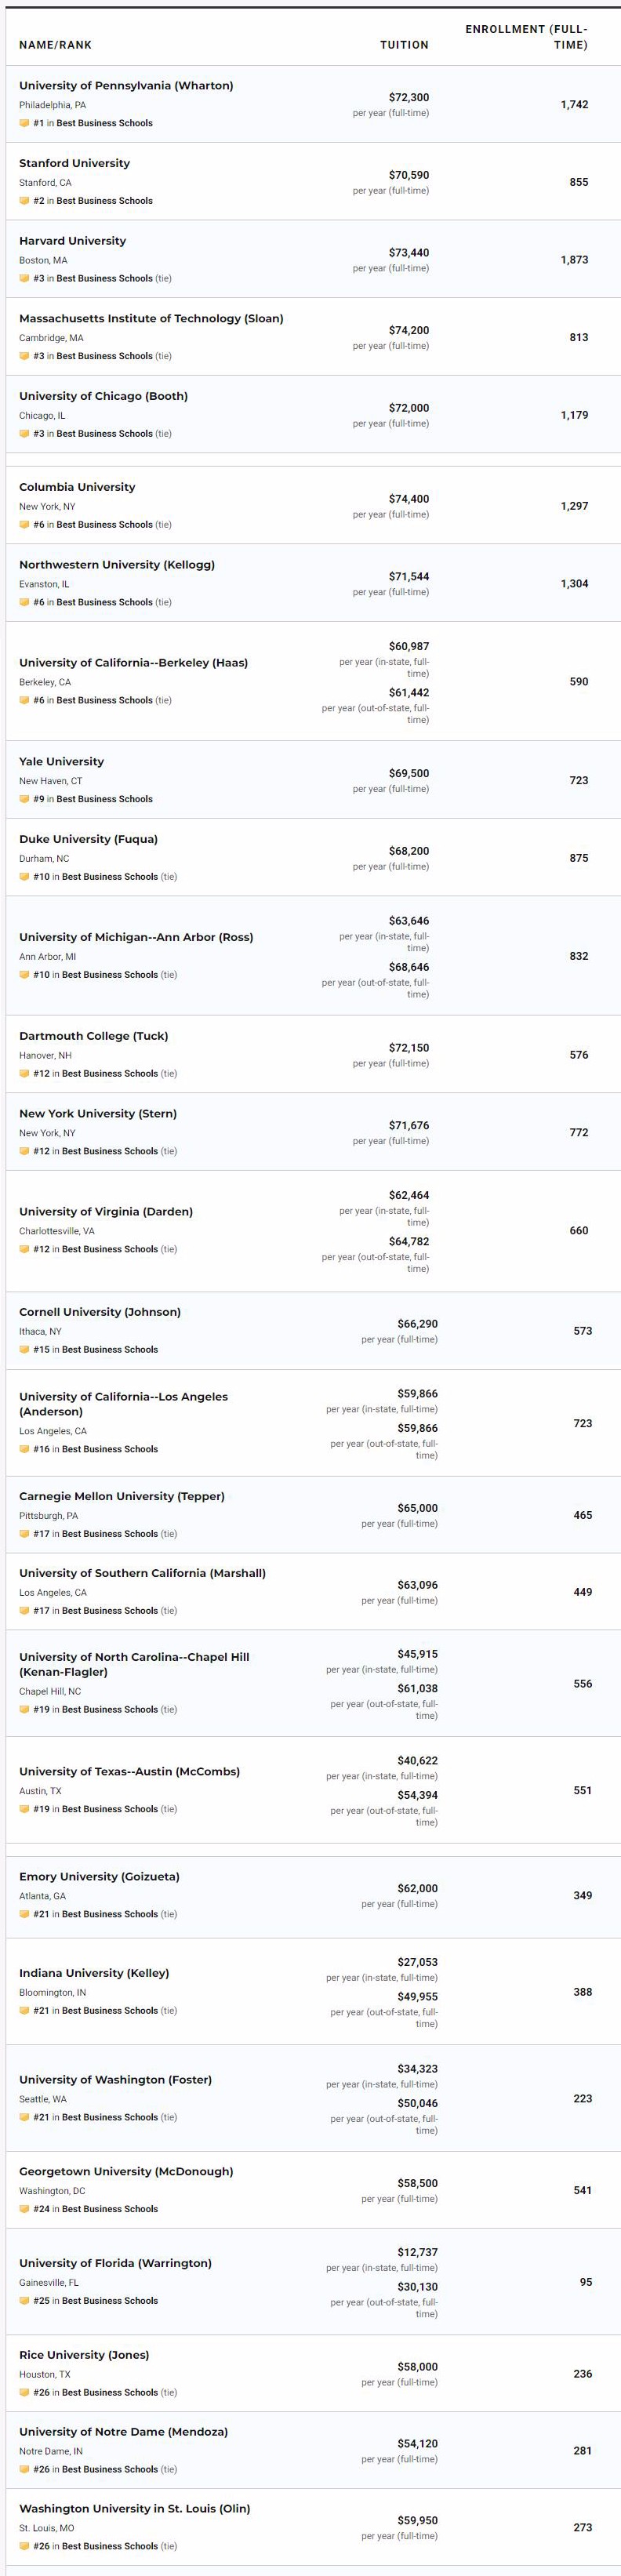621x2576 pixels.
Task: Open the University of Pennsylvania (Wharton) link
Action: (x=126, y=86)
